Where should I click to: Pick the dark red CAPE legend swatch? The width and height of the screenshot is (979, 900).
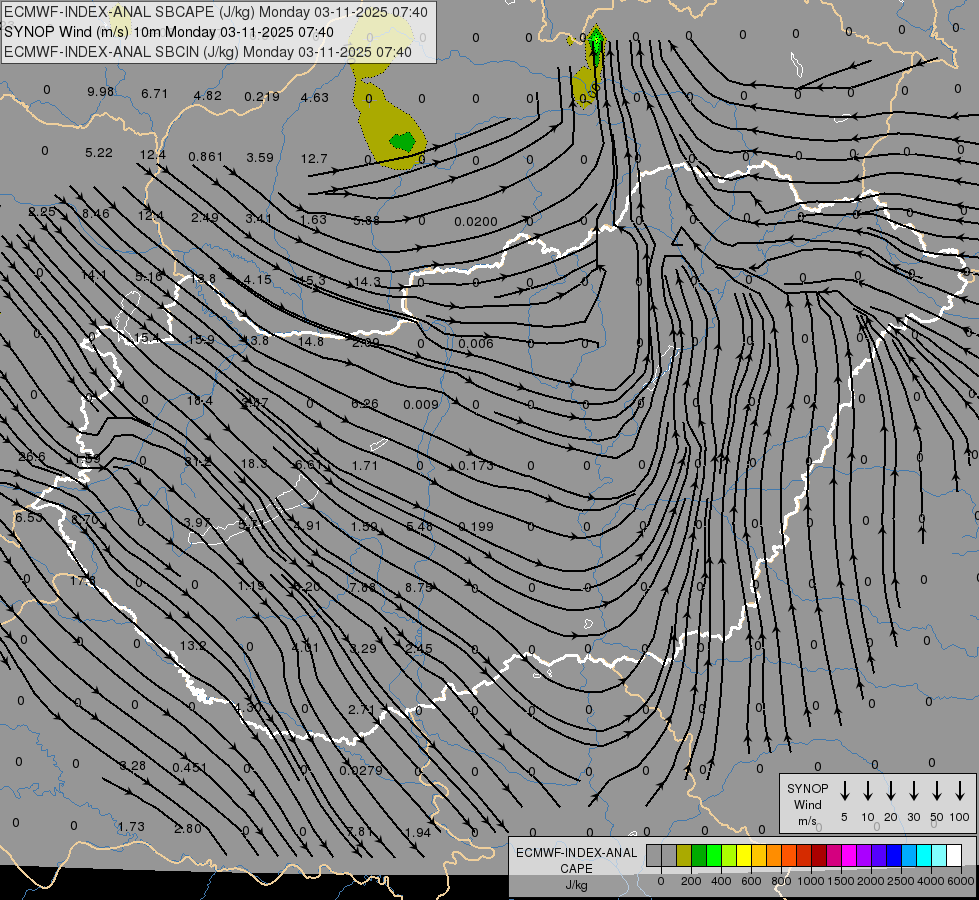coord(819,856)
